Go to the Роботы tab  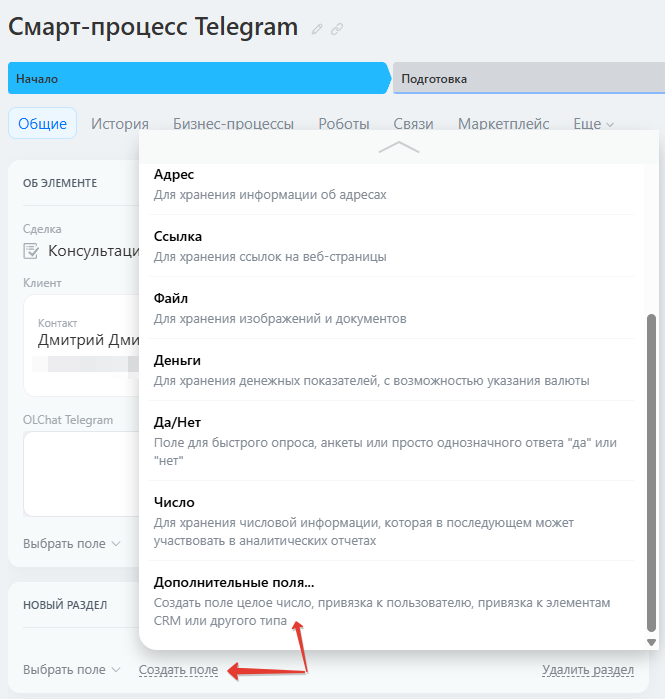click(344, 123)
